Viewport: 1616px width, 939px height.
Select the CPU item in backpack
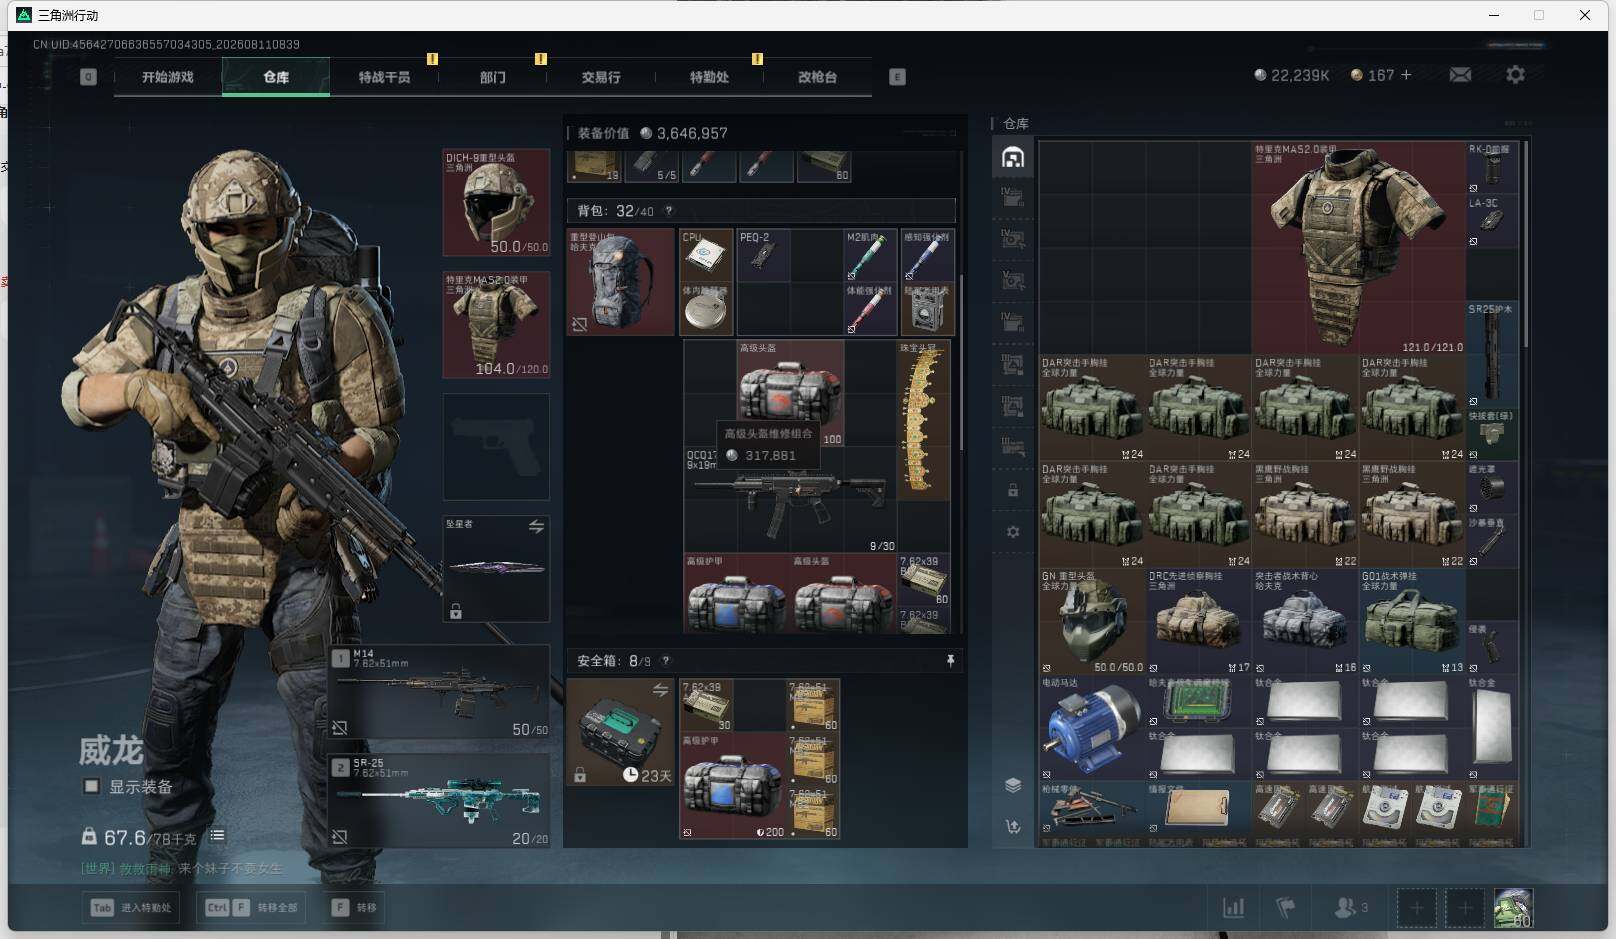coord(706,255)
